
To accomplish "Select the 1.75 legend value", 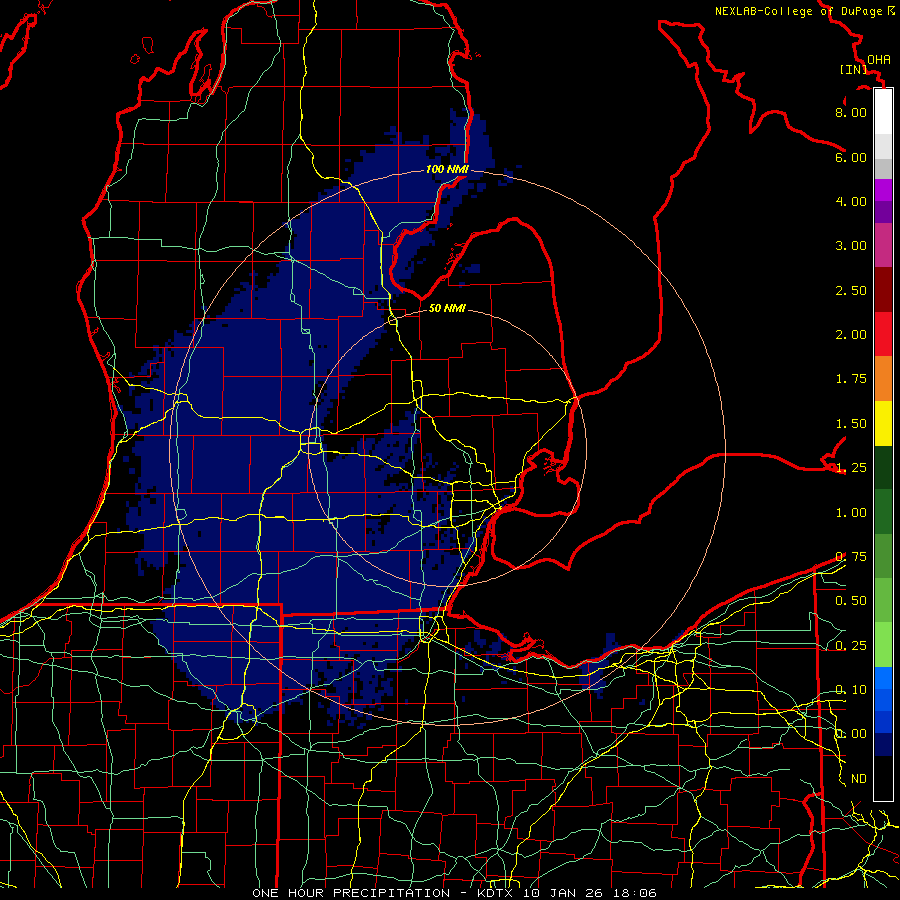I will click(x=851, y=379).
